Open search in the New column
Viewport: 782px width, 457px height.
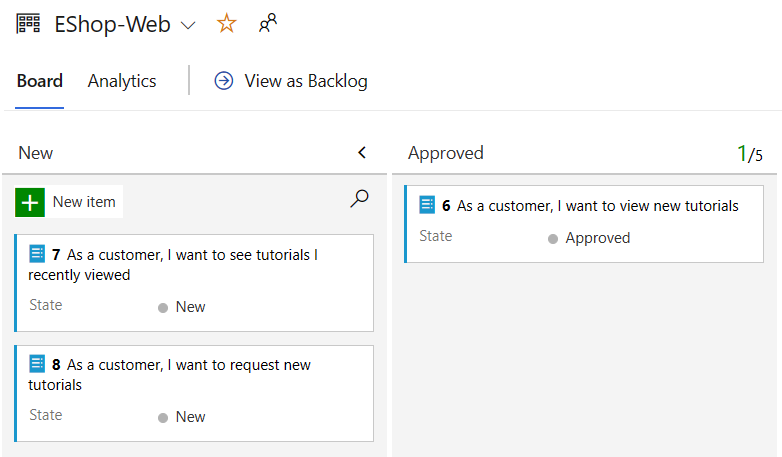pyautogui.click(x=359, y=199)
